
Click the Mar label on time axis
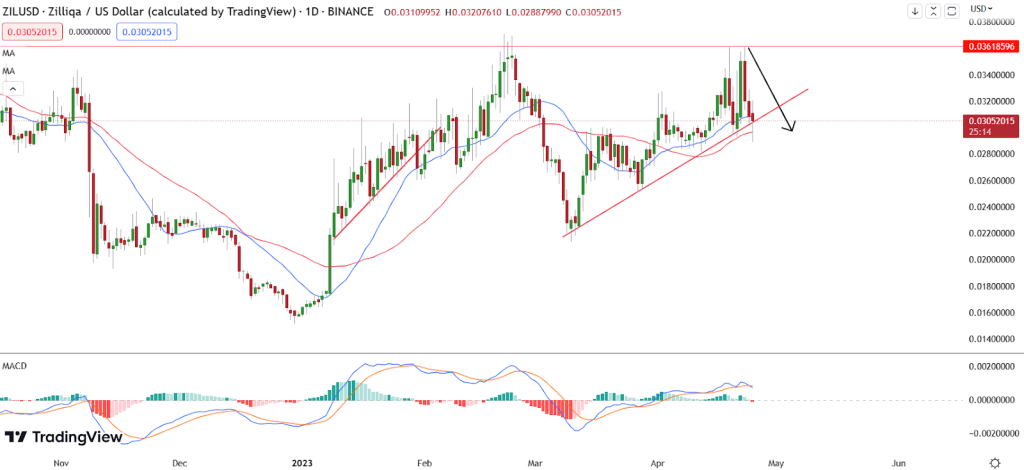535,463
